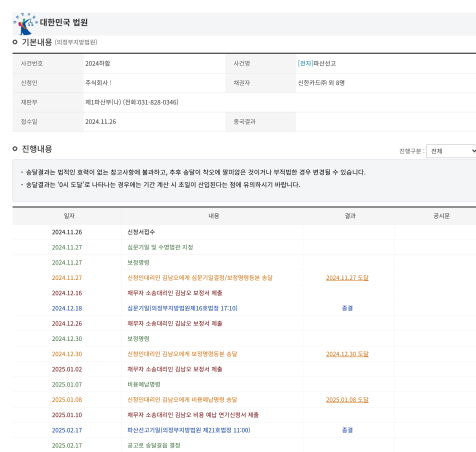Click the 공시문 column header
Viewport: 476px width, 452px height.
click(x=441, y=216)
